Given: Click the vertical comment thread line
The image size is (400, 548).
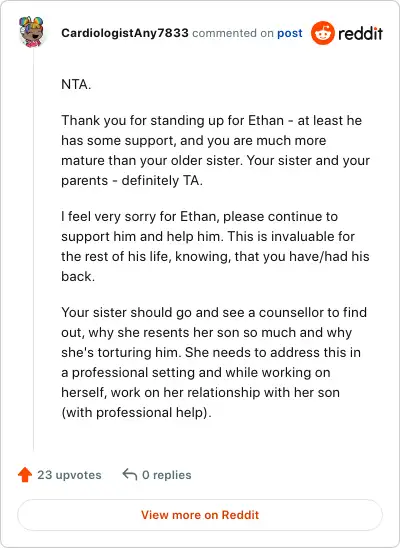Looking at the screenshot, I should pyautogui.click(x=34, y=249).
